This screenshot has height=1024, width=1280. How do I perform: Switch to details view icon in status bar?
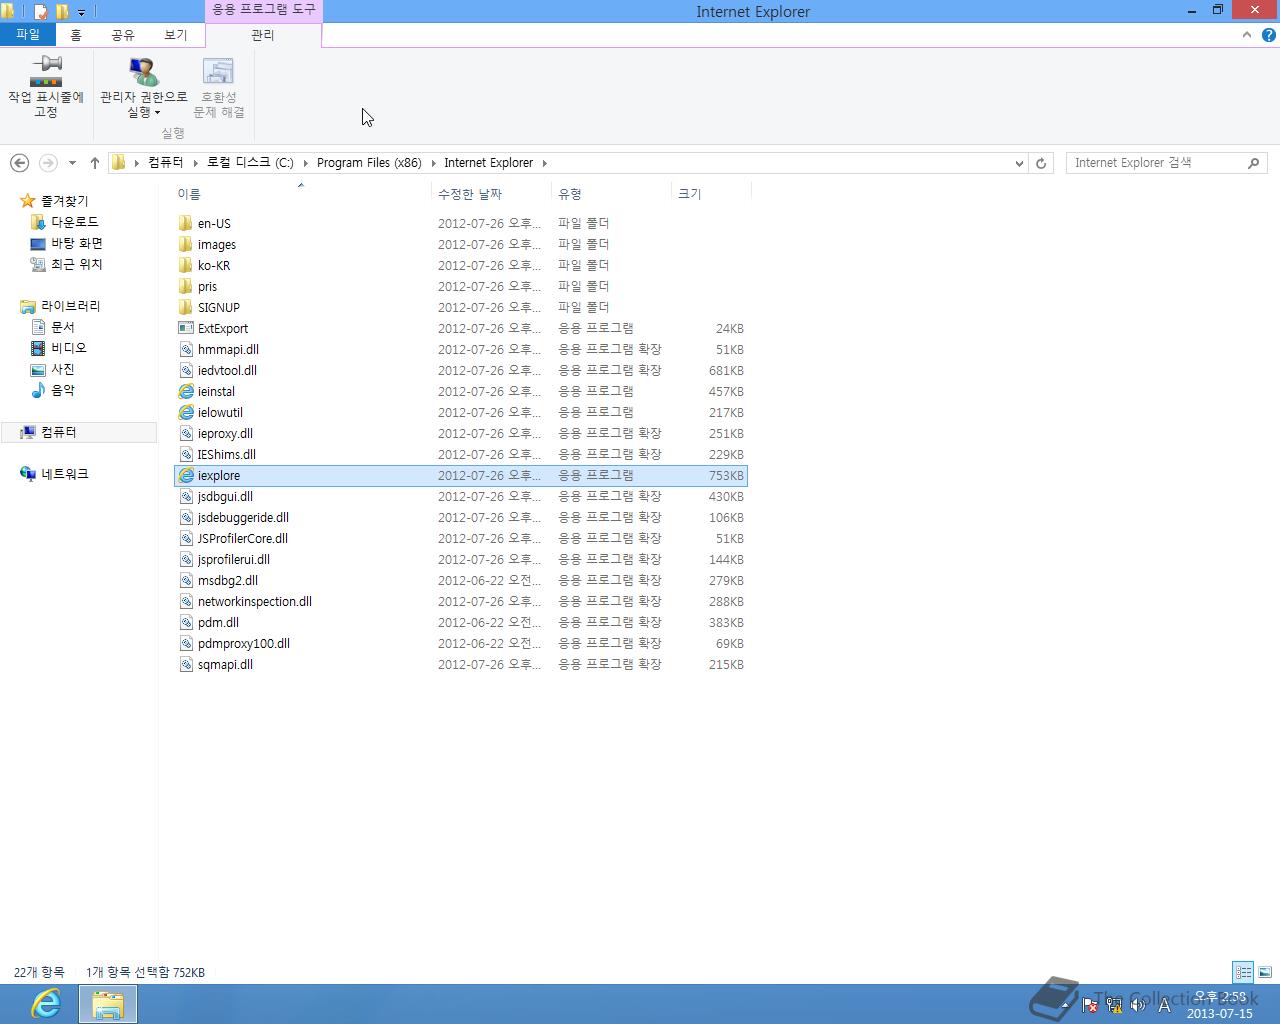coord(1243,972)
